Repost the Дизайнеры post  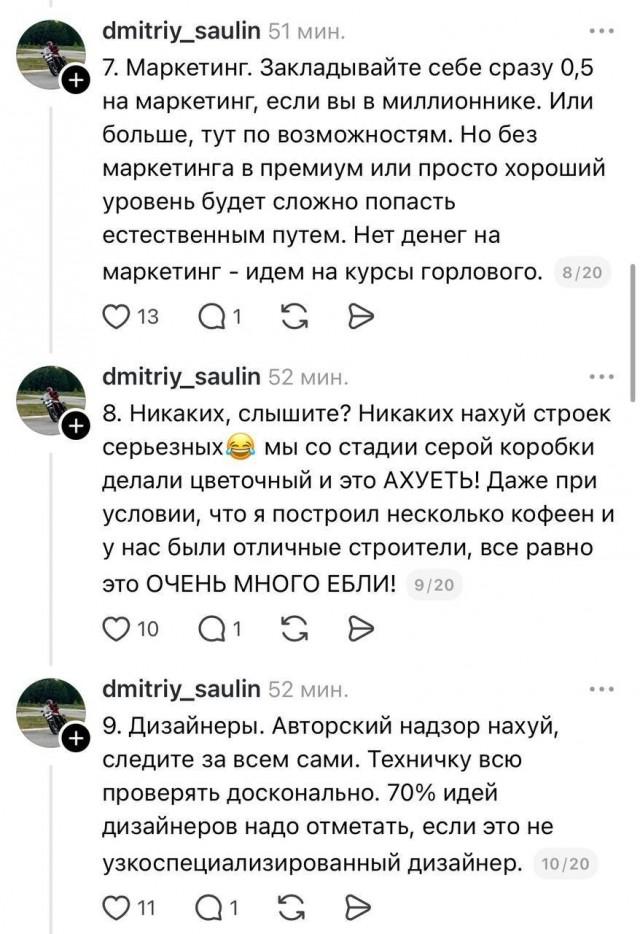295,908
